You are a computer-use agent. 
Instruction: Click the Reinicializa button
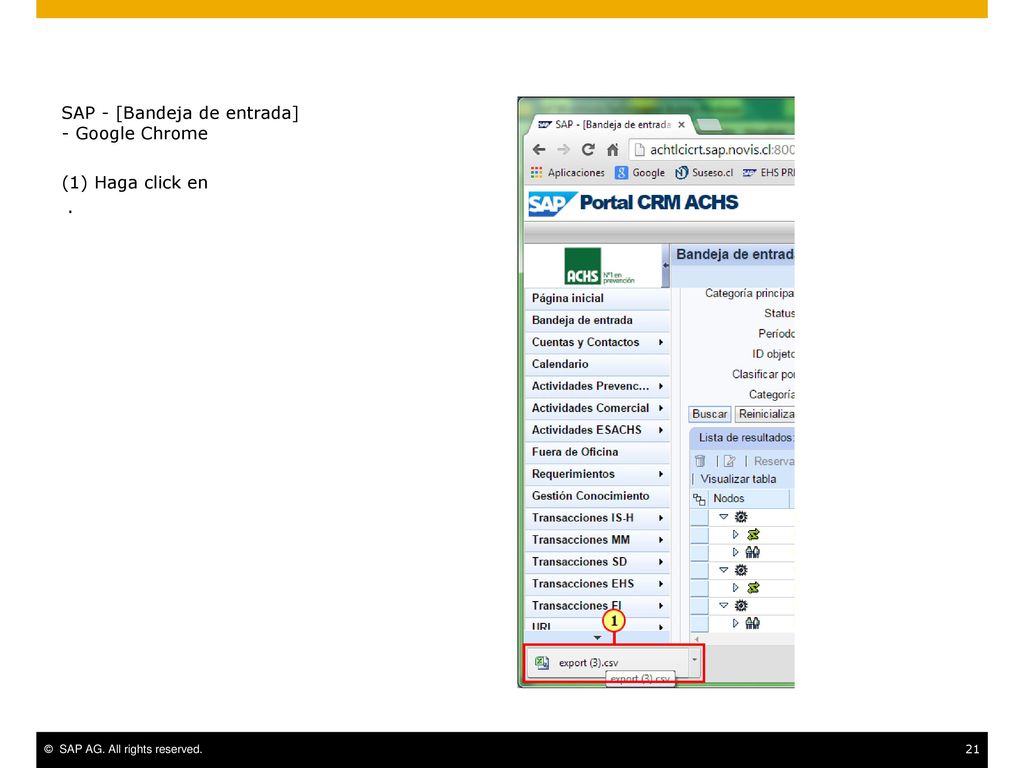click(x=765, y=414)
